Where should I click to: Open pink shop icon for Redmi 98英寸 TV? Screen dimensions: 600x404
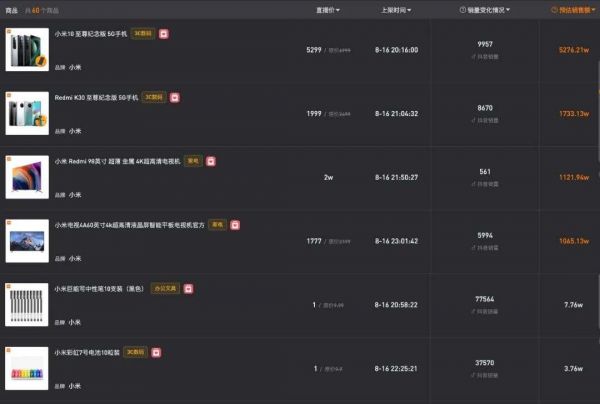[x=211, y=161]
